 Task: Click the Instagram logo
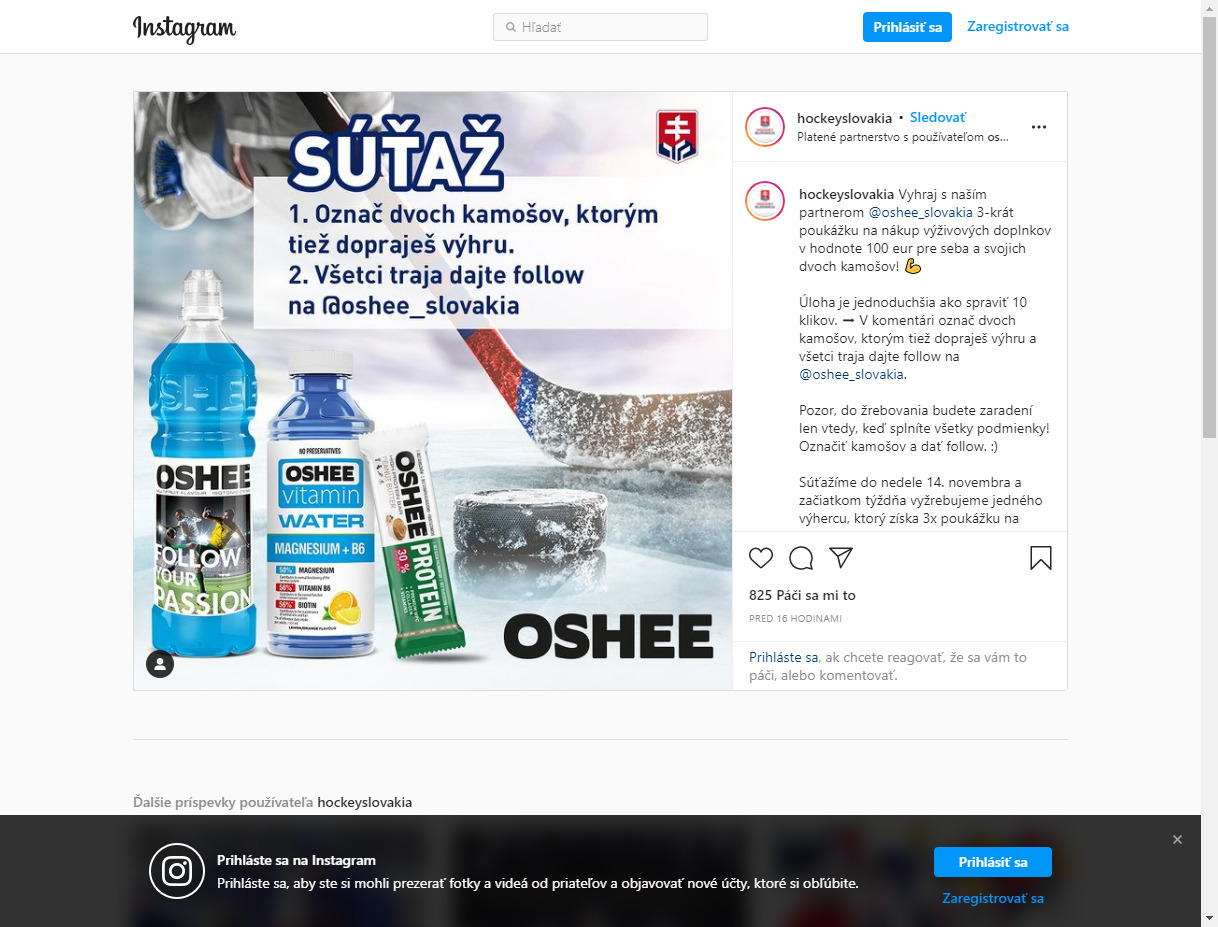click(x=185, y=28)
